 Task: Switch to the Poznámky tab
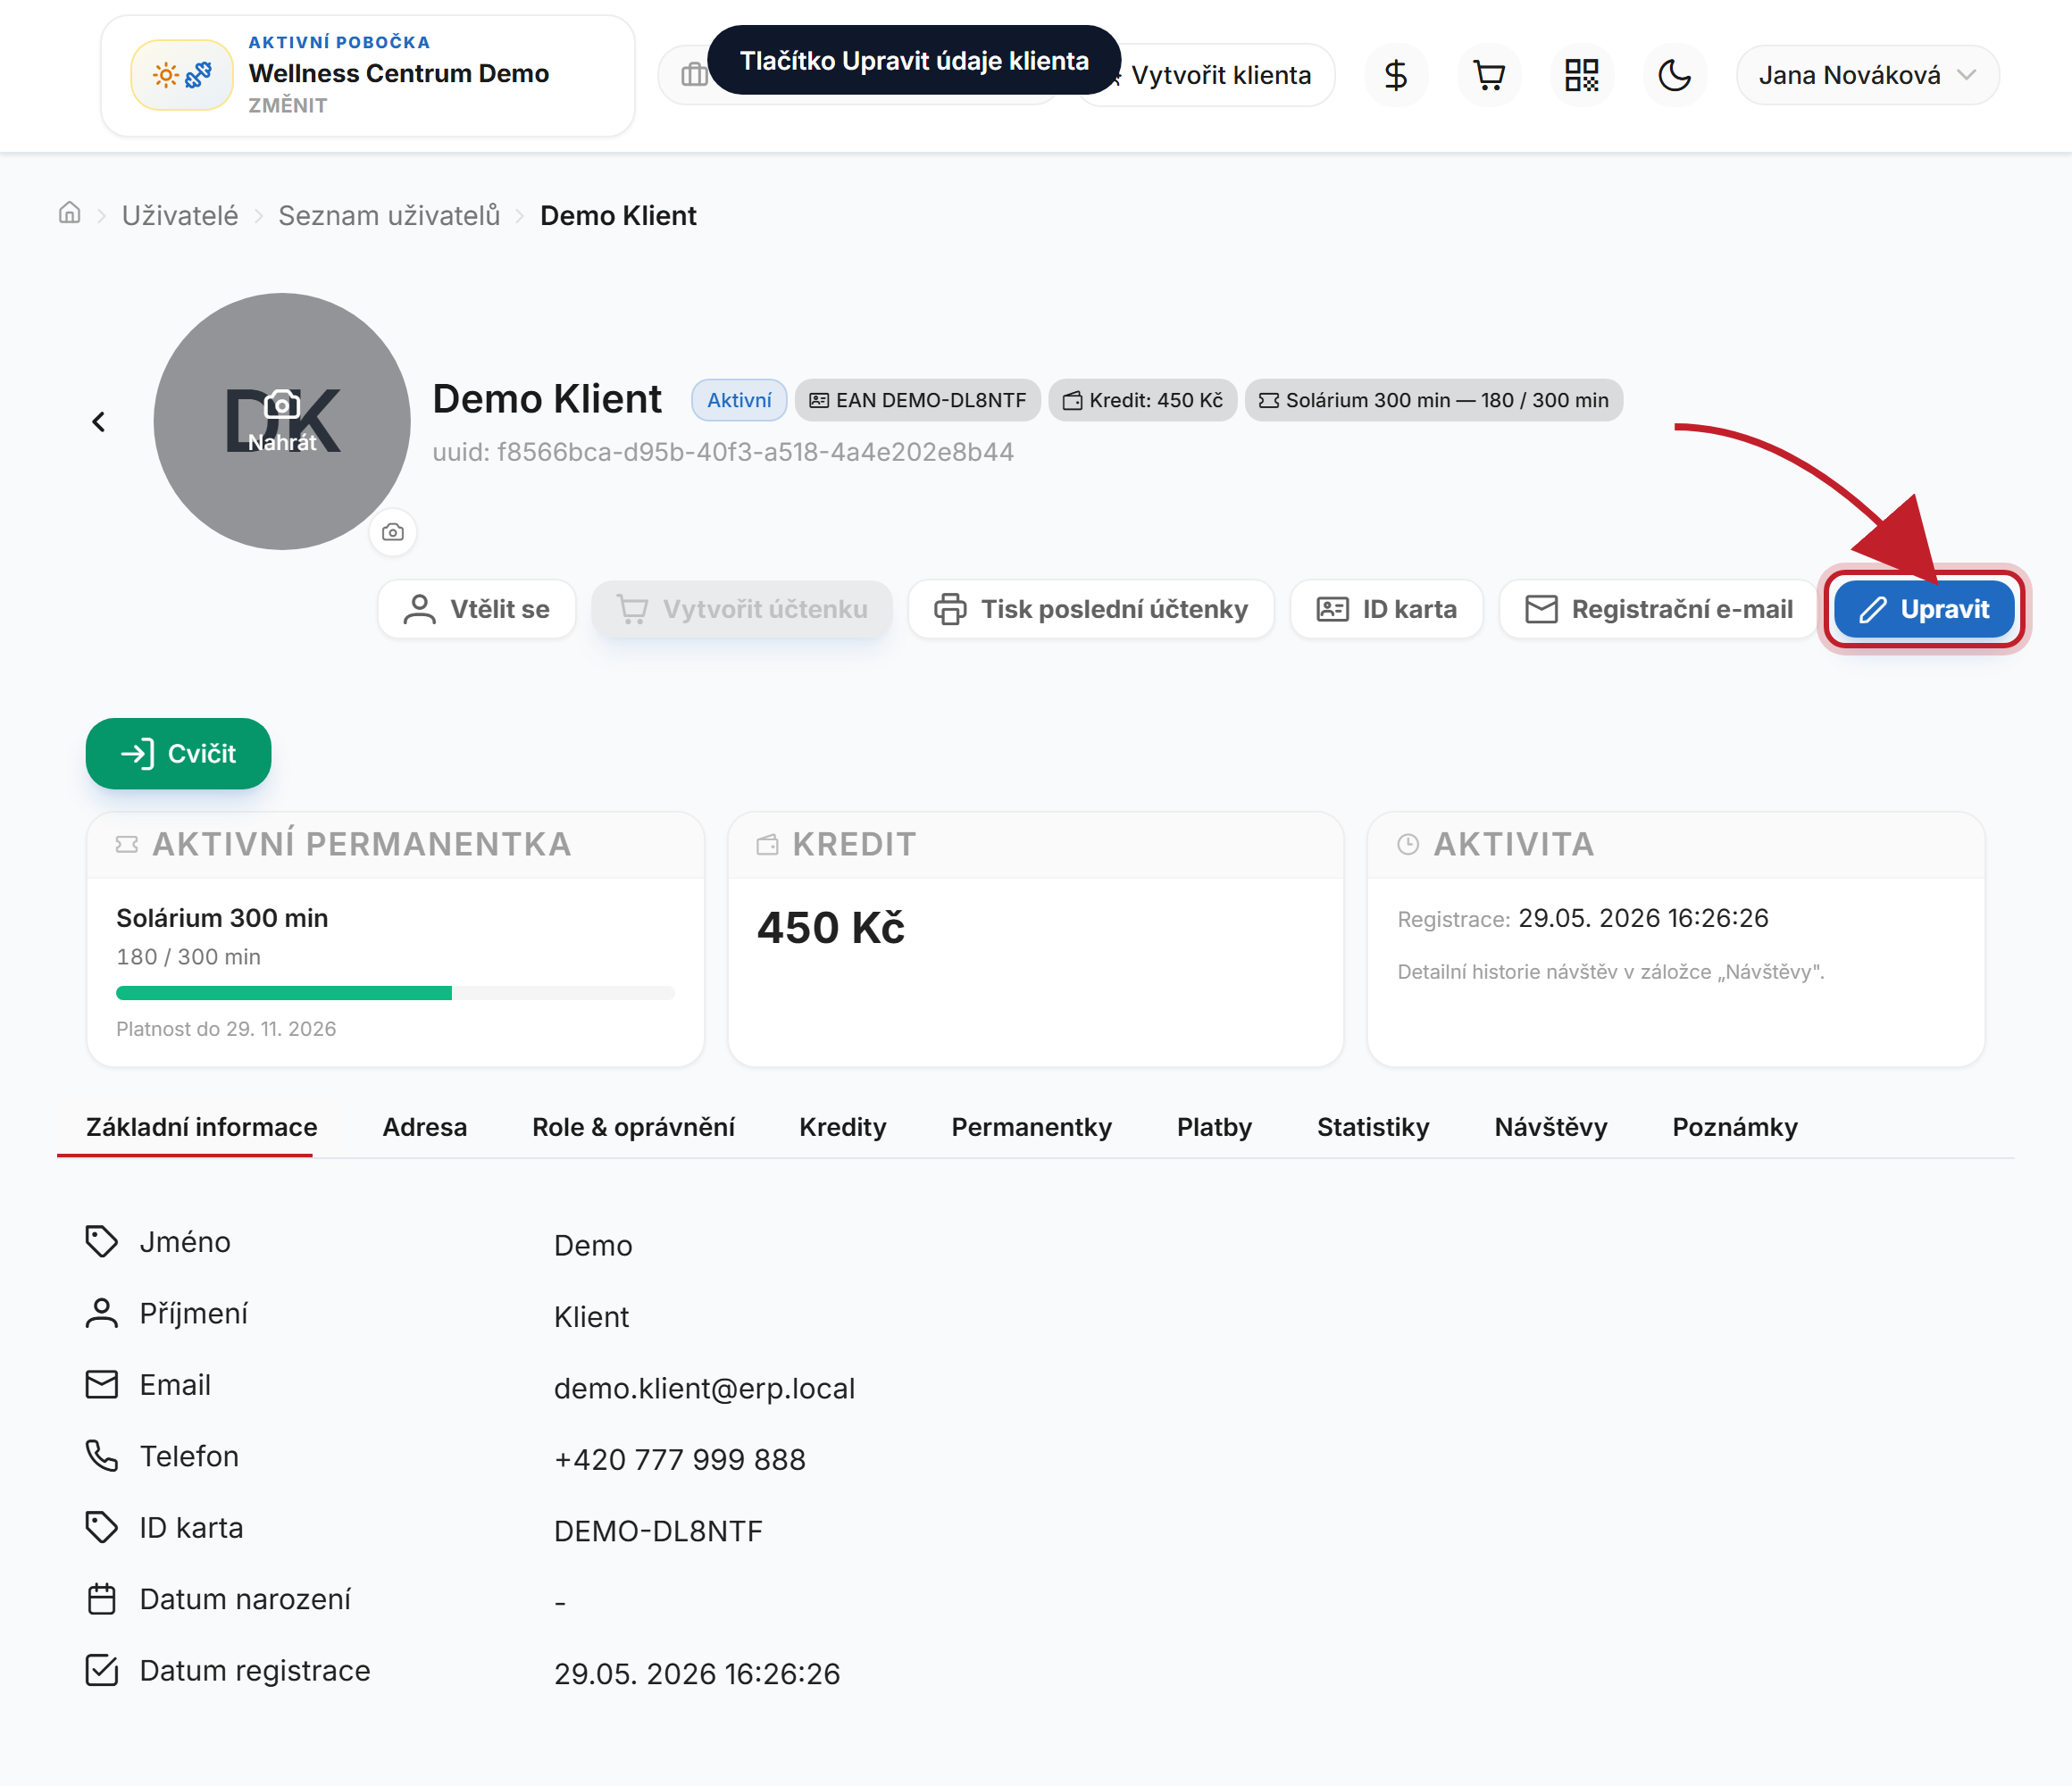(x=1735, y=1127)
